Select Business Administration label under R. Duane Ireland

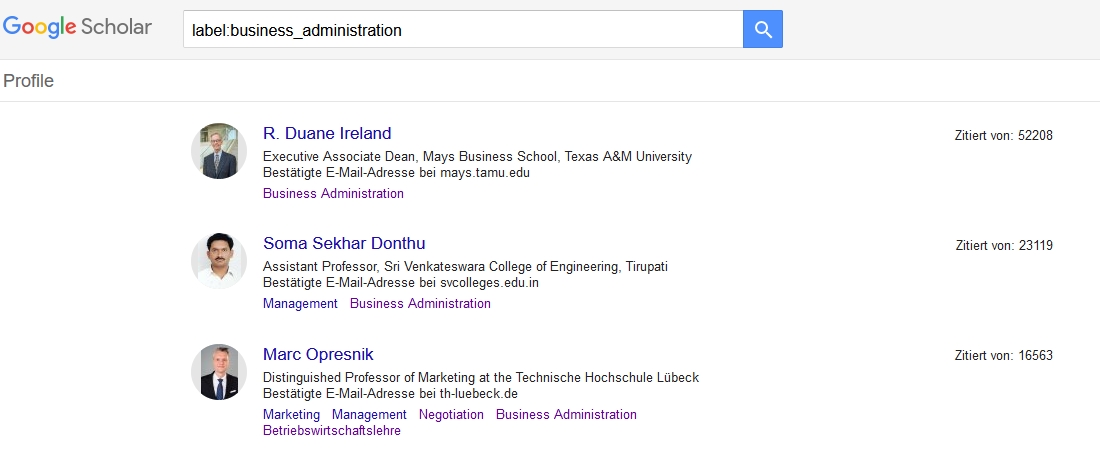point(333,194)
